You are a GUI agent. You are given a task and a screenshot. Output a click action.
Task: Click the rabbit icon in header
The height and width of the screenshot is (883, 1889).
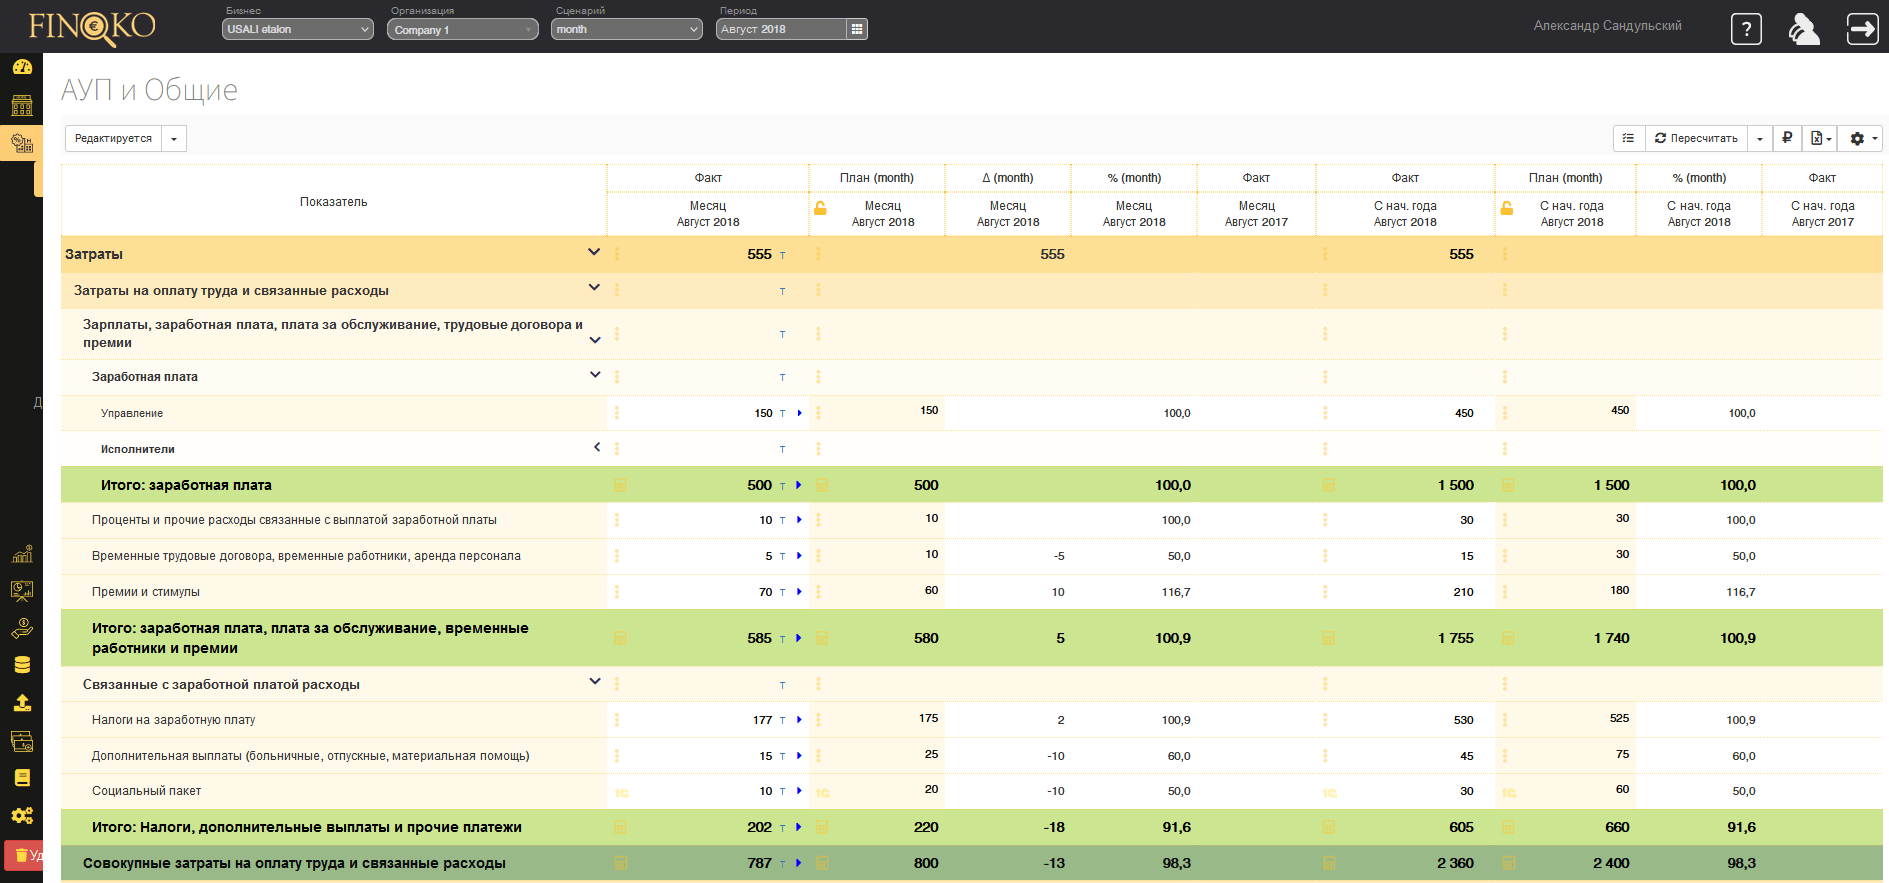[1804, 29]
